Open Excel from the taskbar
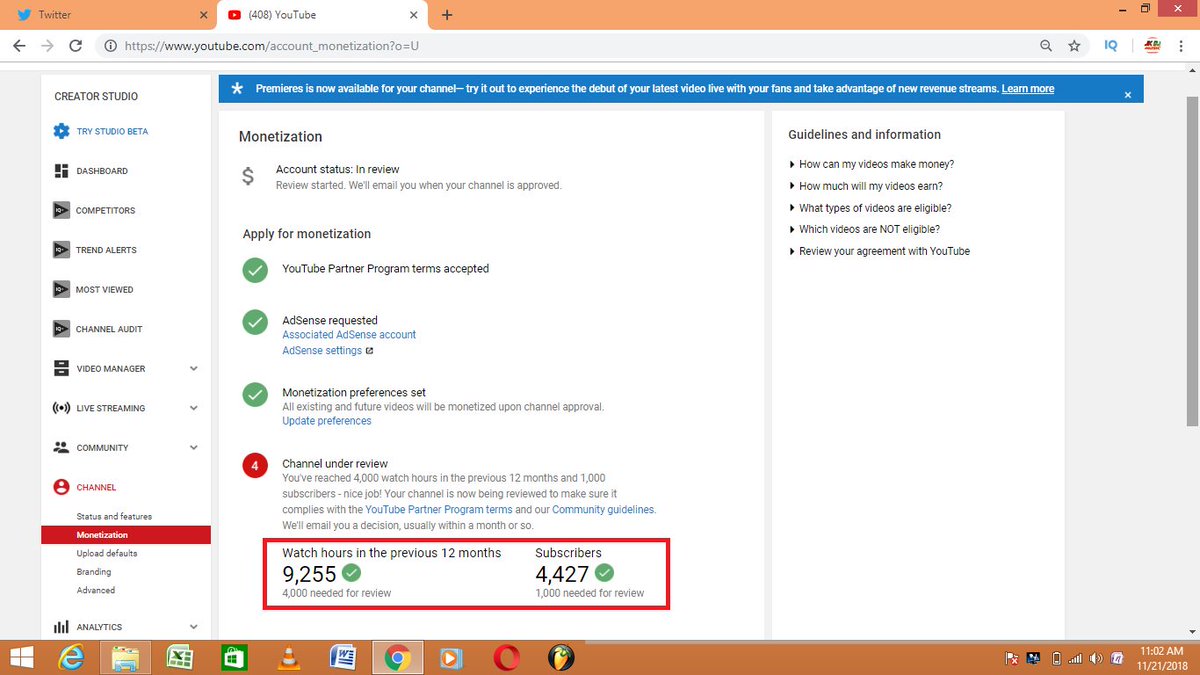 180,657
